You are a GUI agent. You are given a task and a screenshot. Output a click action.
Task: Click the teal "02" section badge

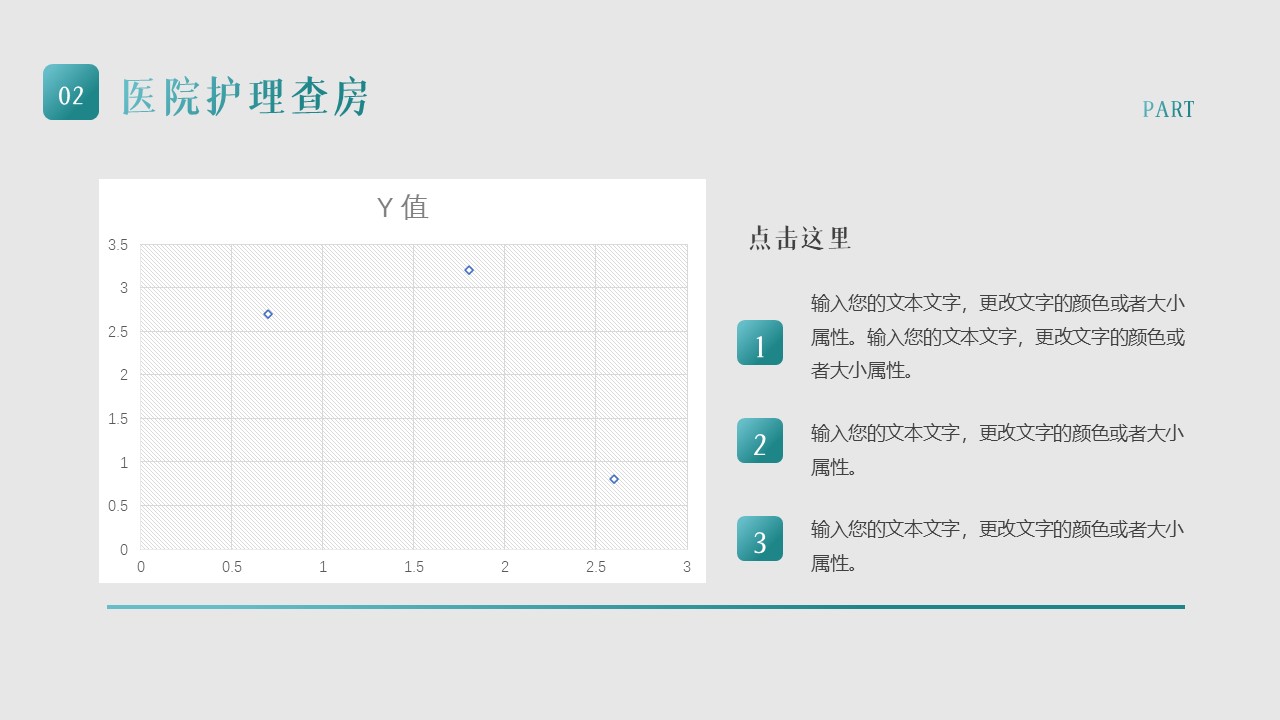coord(71,92)
